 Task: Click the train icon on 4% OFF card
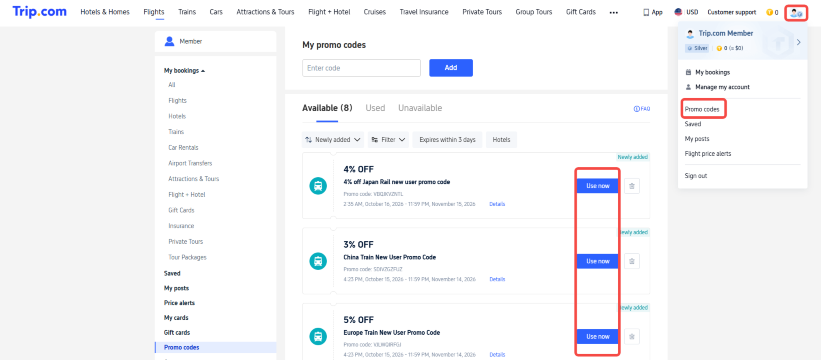point(318,186)
